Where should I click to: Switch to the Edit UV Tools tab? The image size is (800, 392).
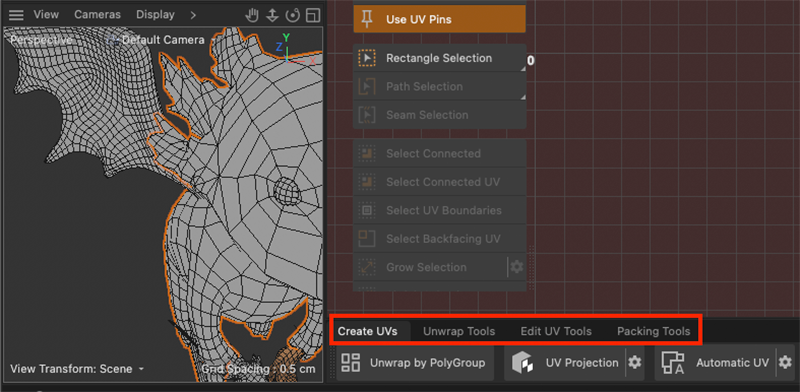click(556, 331)
